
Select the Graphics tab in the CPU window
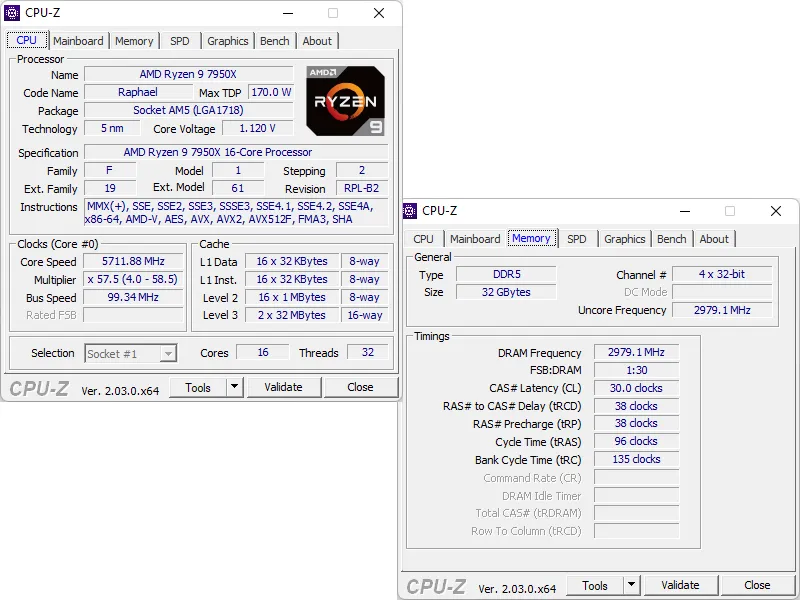228,41
